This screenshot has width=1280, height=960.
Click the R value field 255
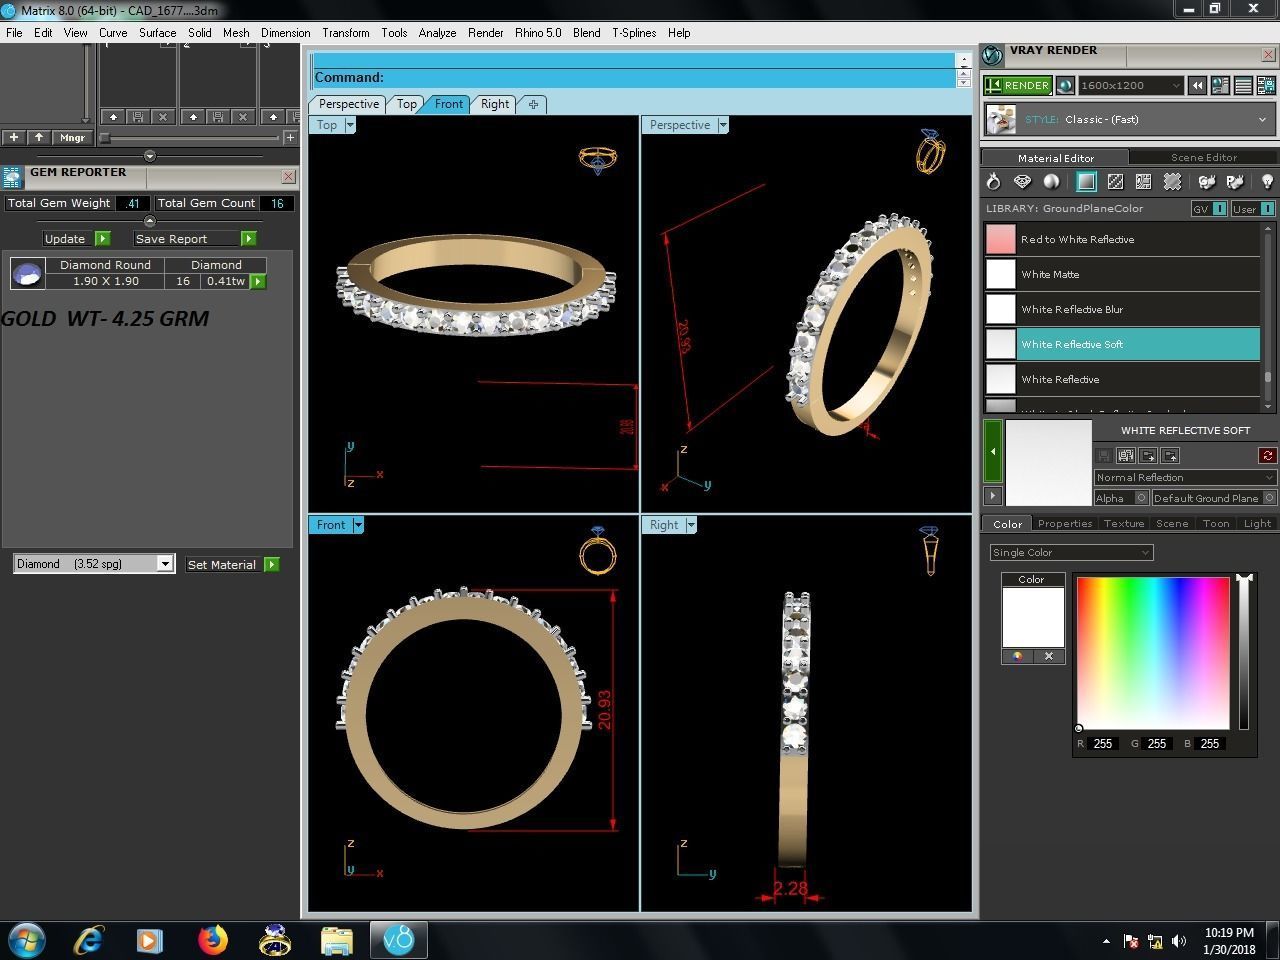click(x=1103, y=744)
